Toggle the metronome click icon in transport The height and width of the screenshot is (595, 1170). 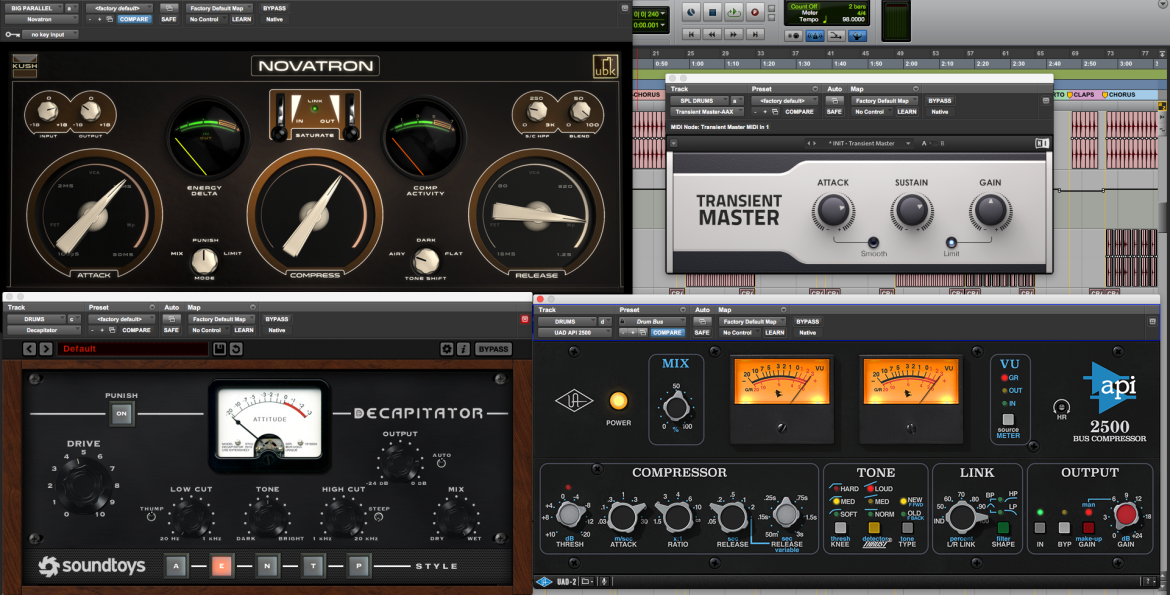(x=816, y=36)
